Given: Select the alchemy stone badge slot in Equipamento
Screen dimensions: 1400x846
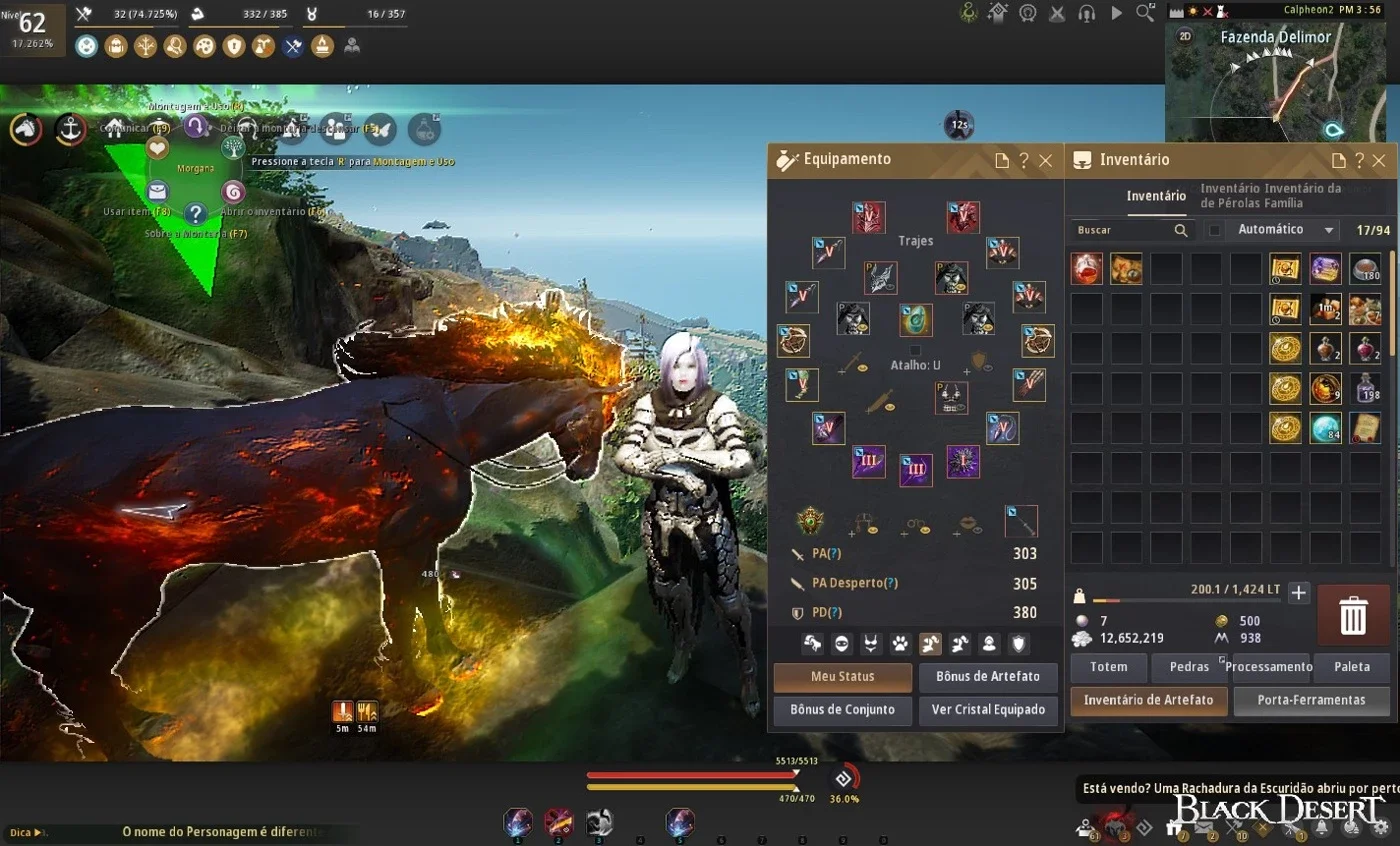Looking at the screenshot, I should tap(810, 521).
